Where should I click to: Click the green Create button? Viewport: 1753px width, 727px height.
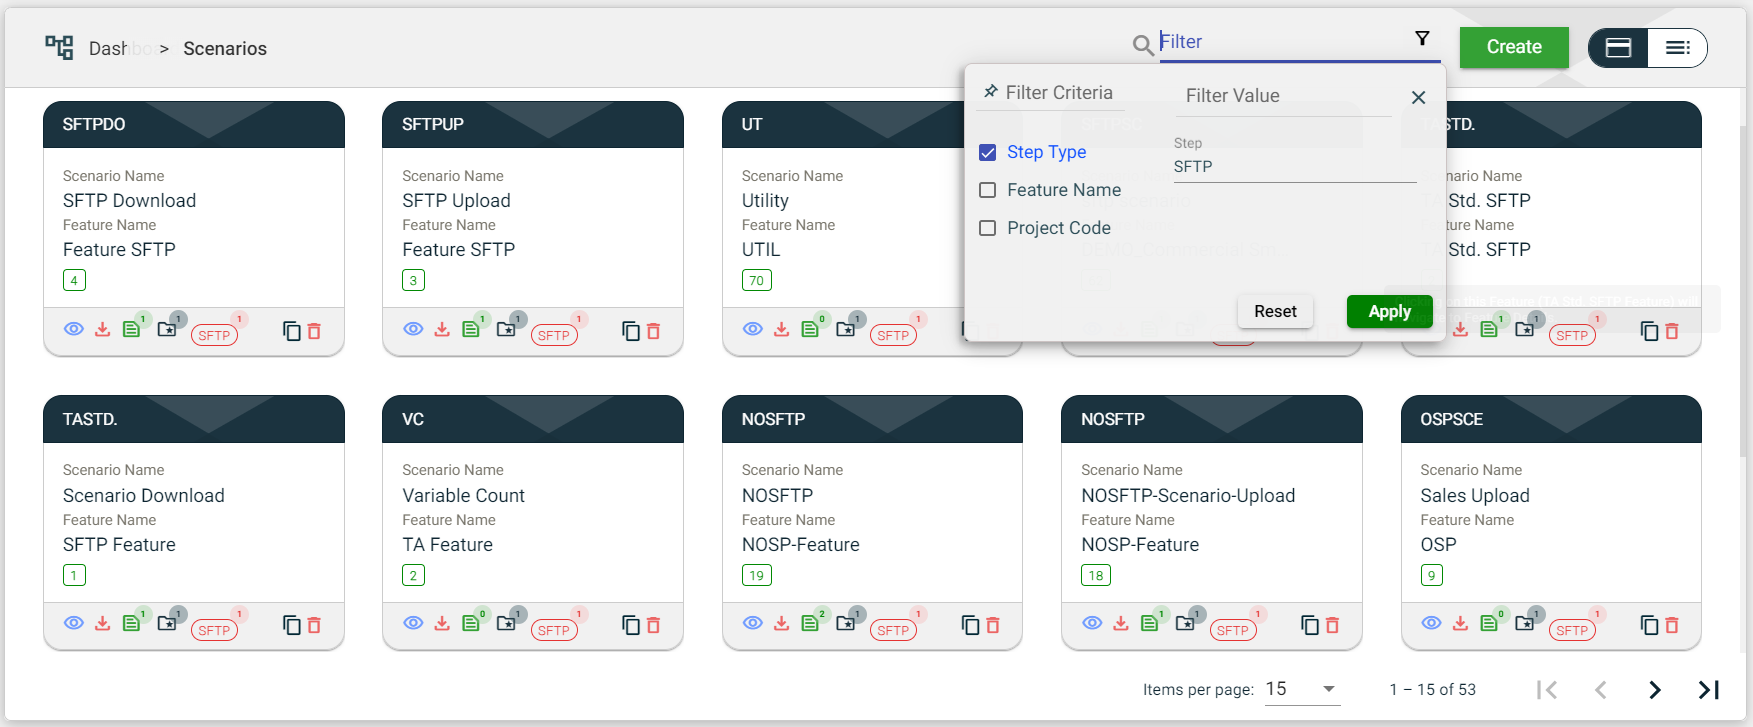point(1513,47)
